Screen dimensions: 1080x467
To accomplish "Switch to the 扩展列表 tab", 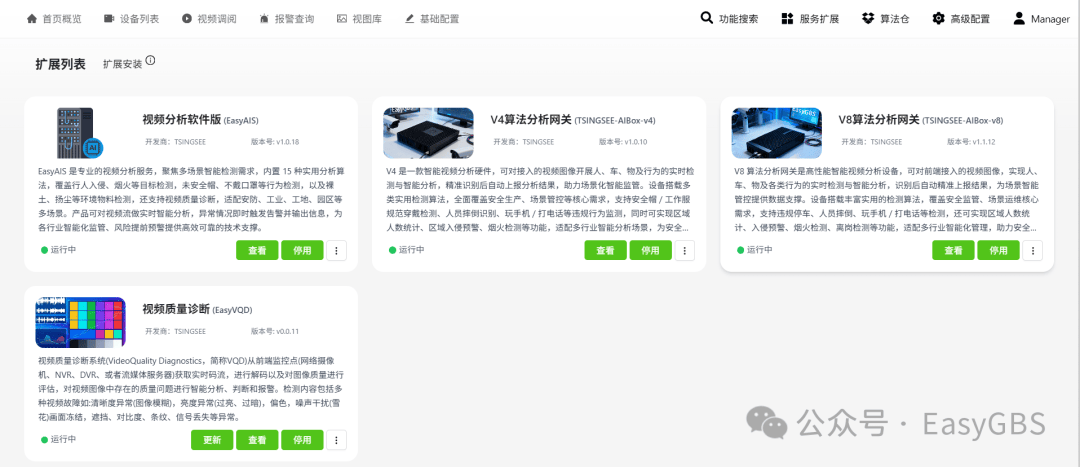I will tap(61, 64).
